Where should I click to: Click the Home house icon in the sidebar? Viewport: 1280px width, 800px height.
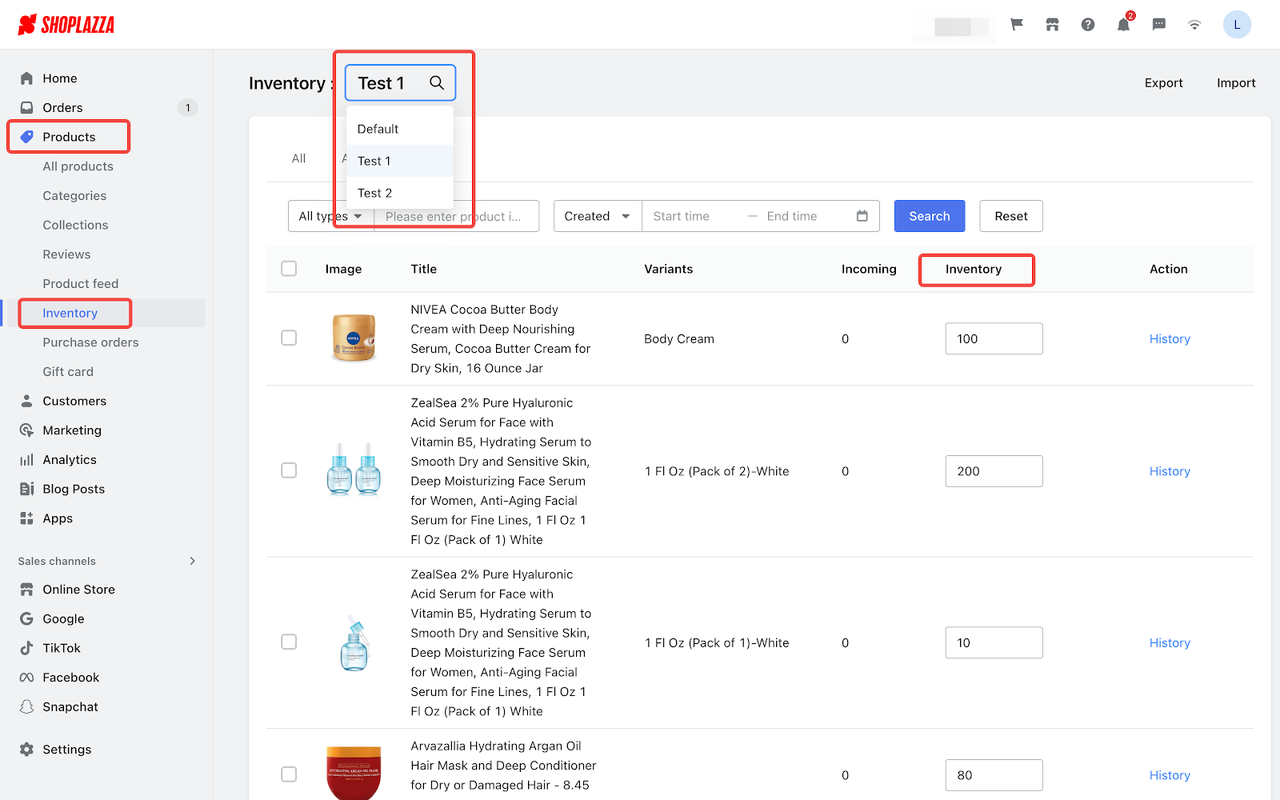tap(27, 78)
